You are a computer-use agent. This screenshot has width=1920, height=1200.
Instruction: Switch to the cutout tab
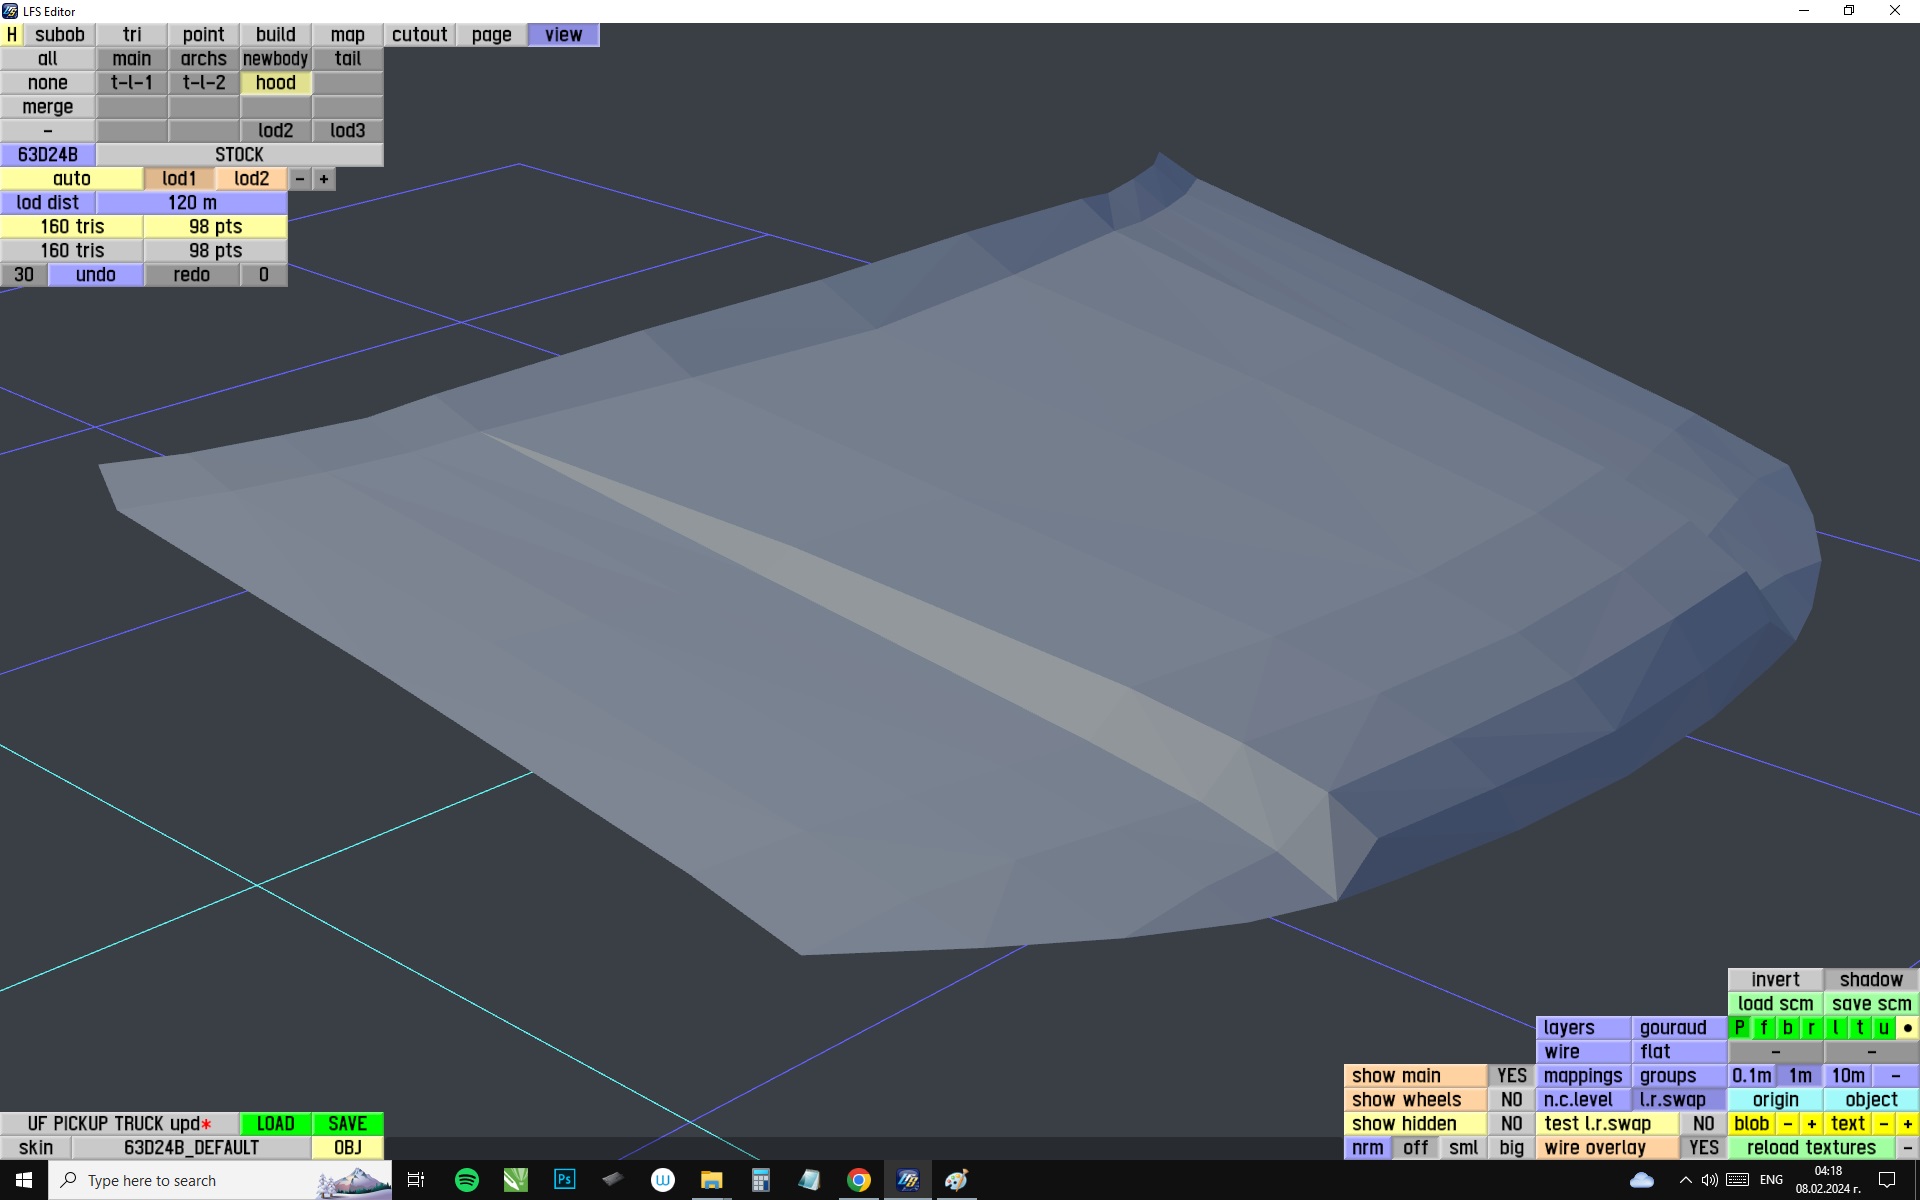pos(419,35)
